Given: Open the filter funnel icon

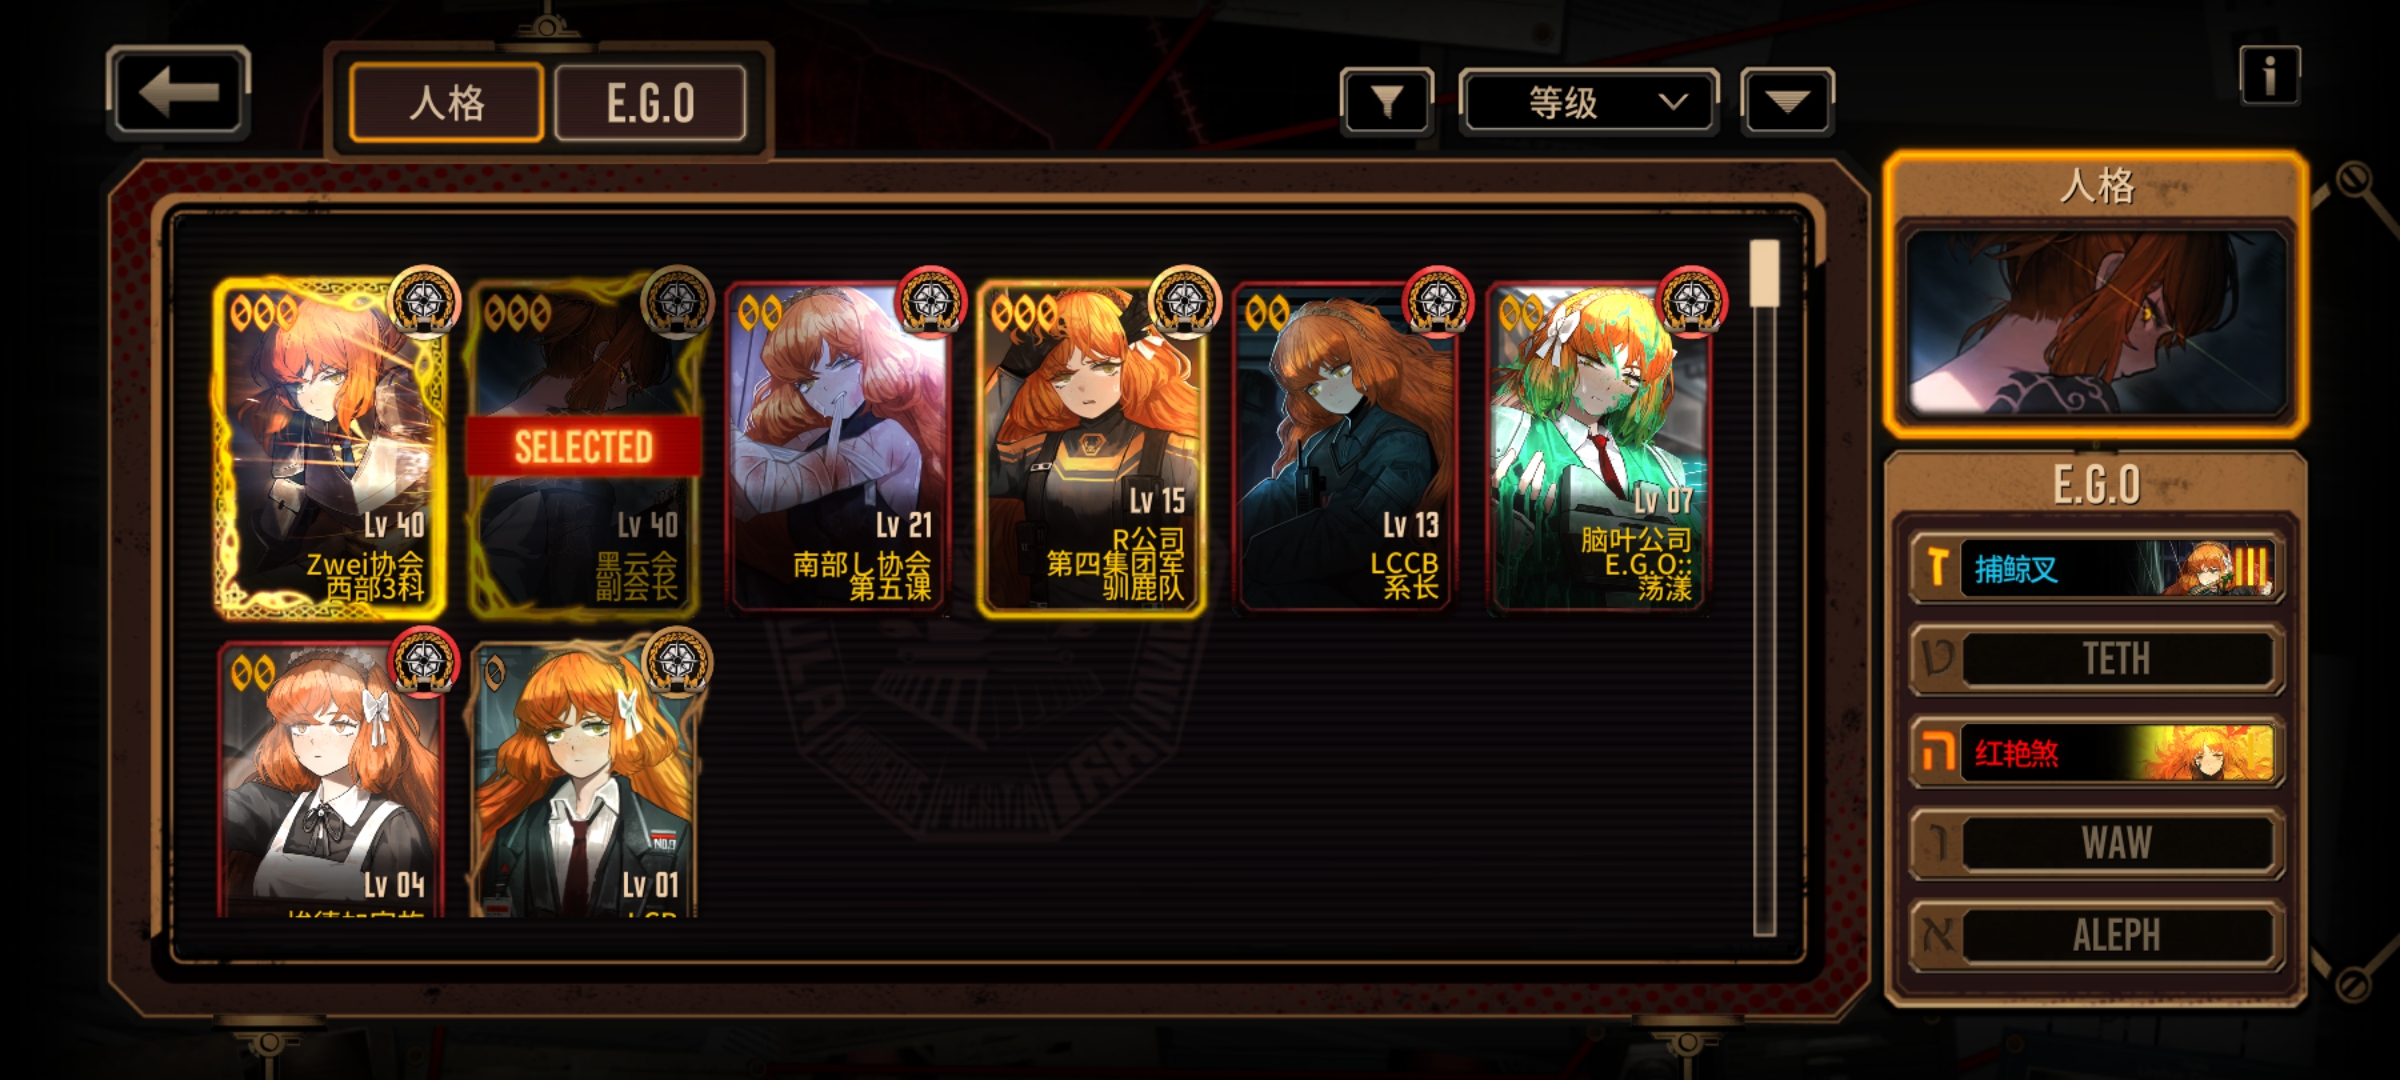Looking at the screenshot, I should pyautogui.click(x=1386, y=101).
